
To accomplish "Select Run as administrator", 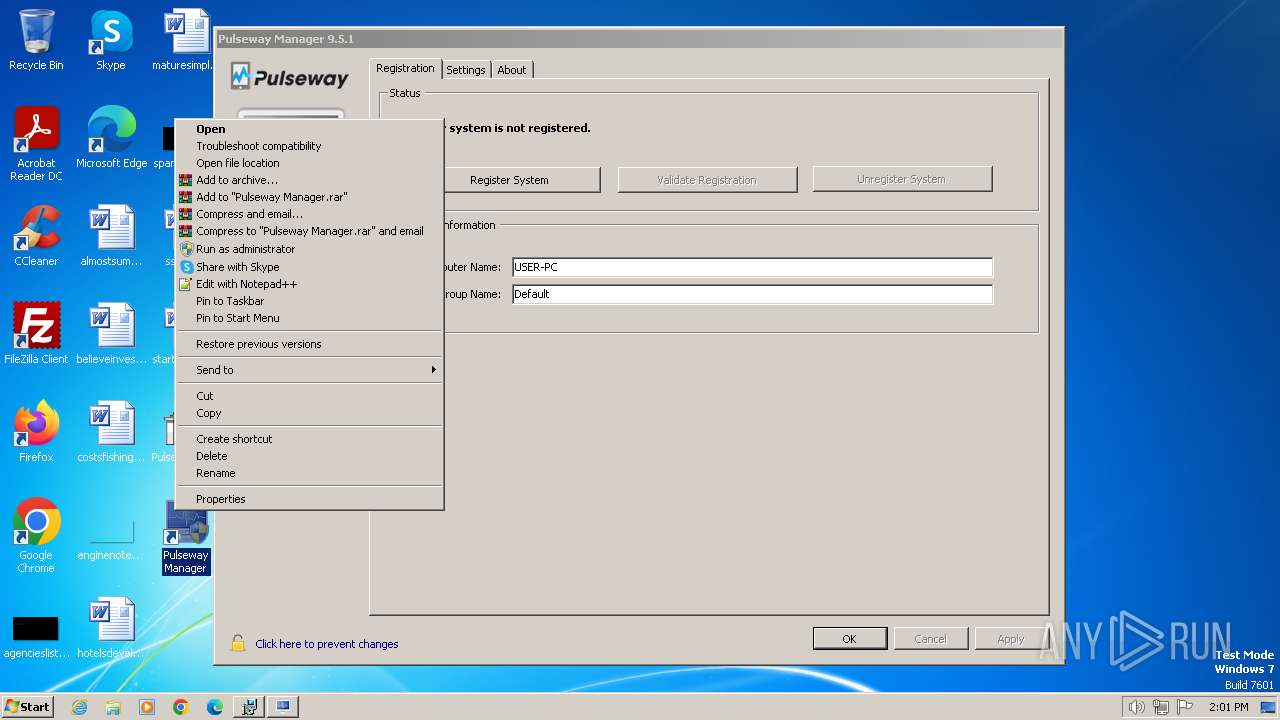I will click(309, 249).
